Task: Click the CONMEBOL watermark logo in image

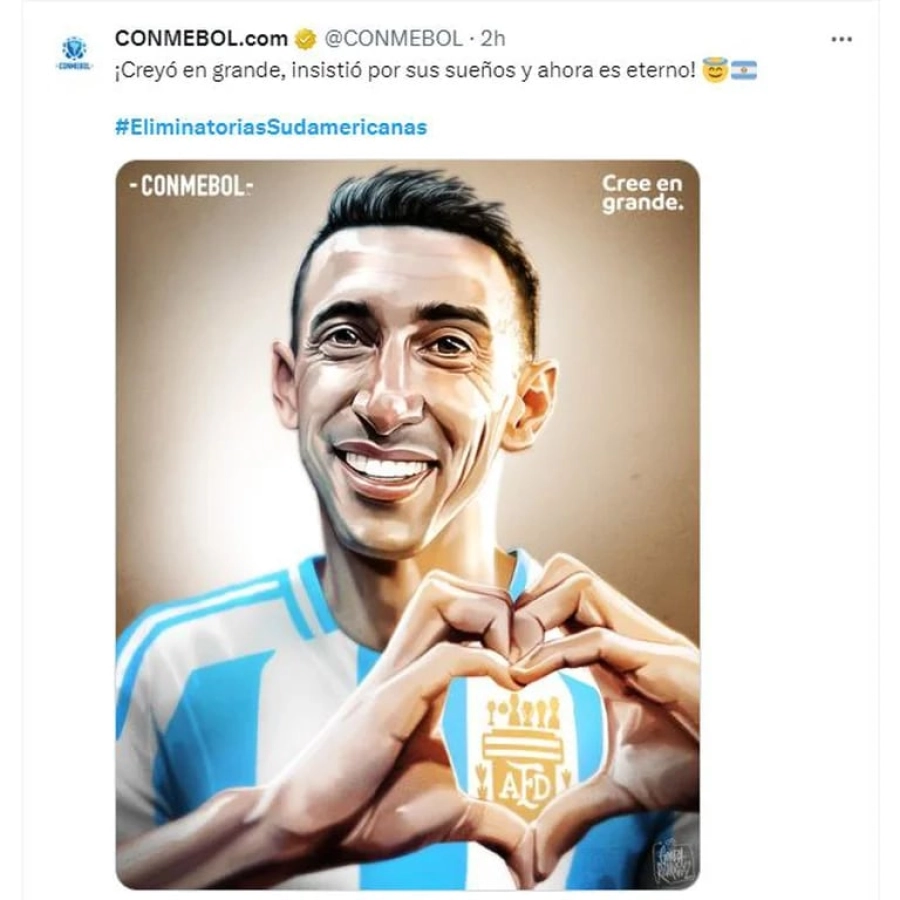Action: pyautogui.click(x=191, y=185)
